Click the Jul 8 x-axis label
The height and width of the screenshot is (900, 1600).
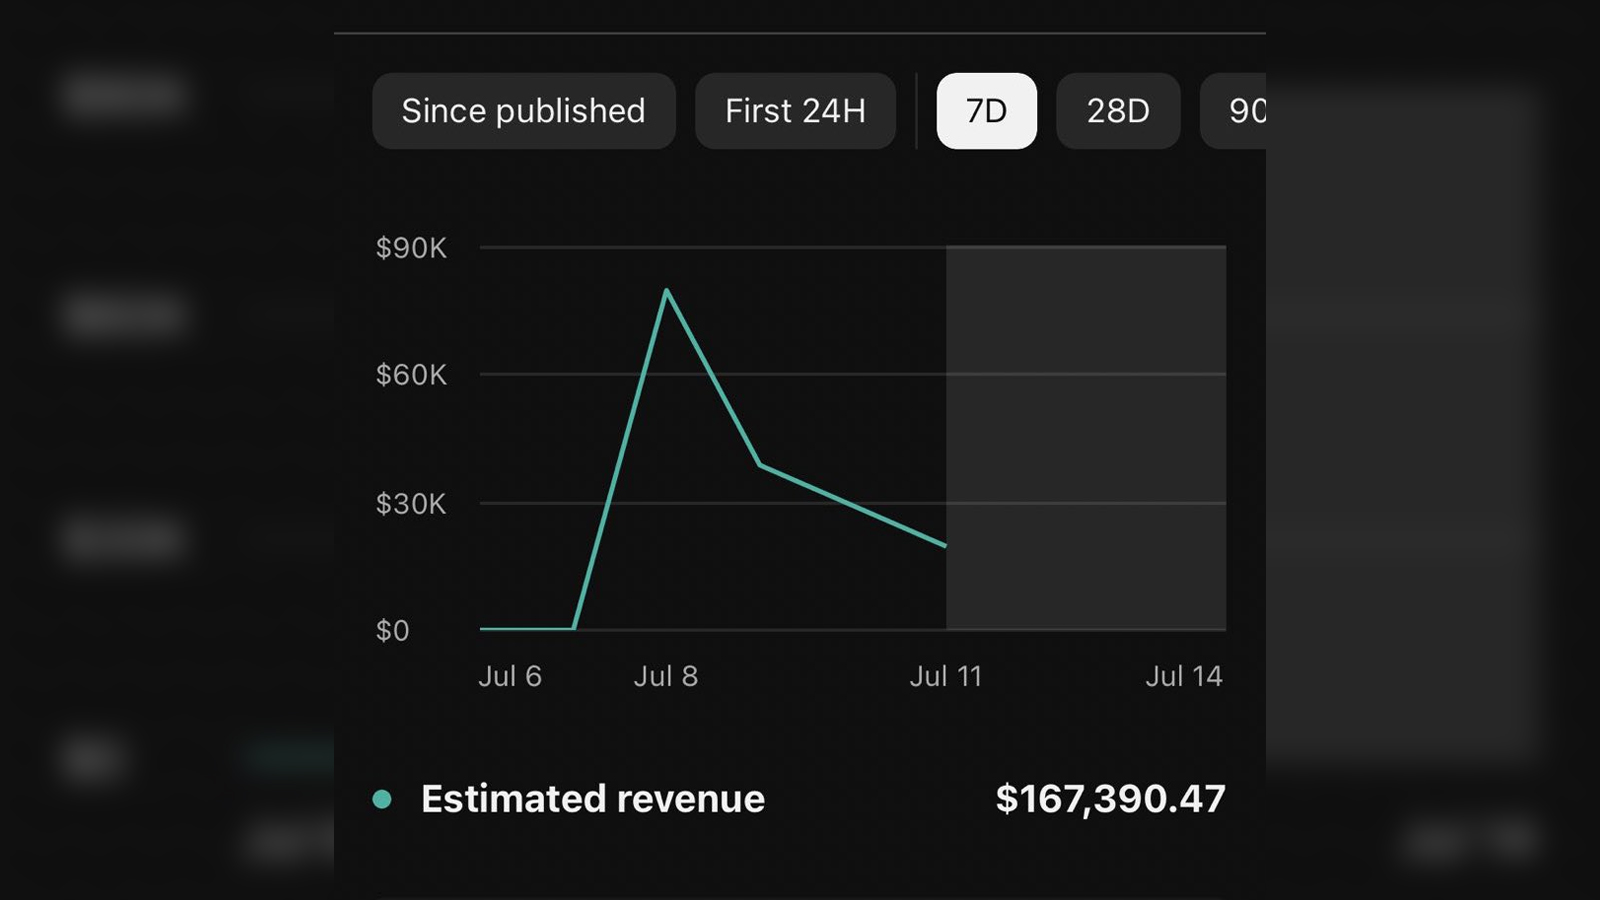click(x=666, y=676)
